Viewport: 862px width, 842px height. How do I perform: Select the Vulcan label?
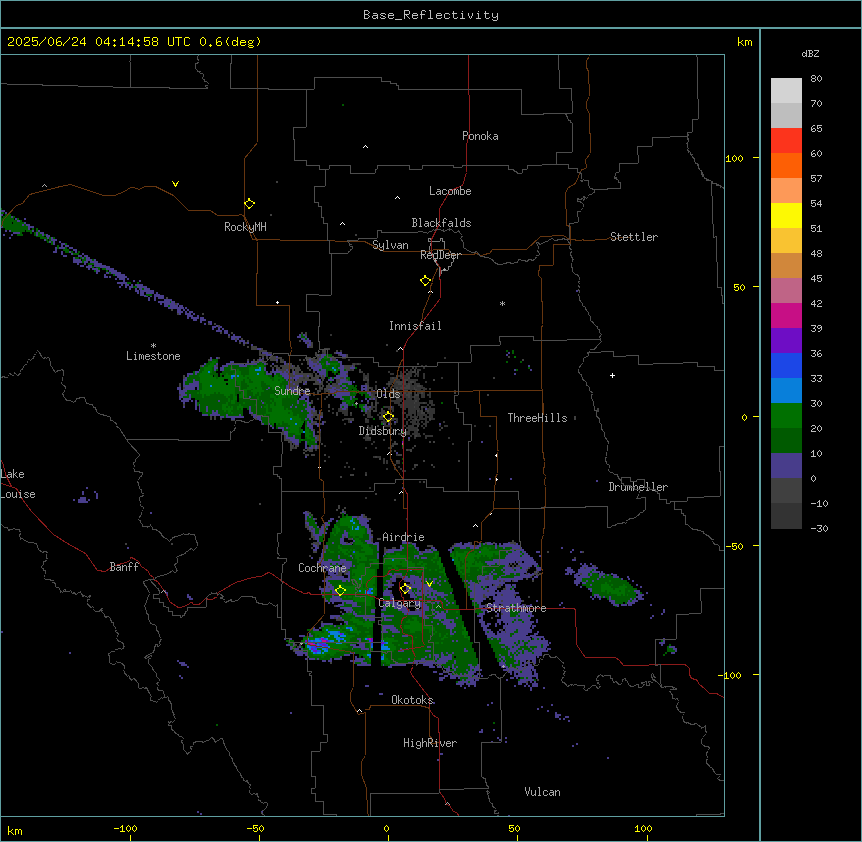pos(543,792)
